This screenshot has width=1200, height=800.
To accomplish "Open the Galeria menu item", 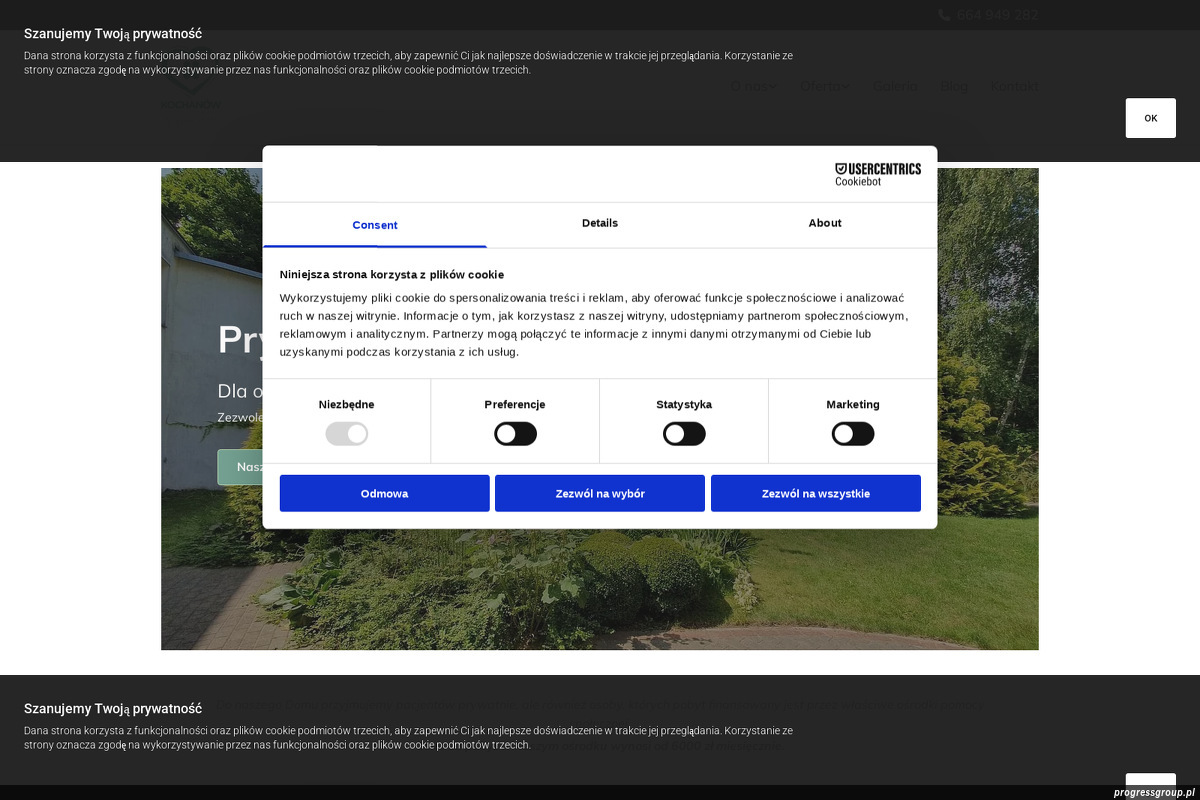I will pyautogui.click(x=894, y=86).
